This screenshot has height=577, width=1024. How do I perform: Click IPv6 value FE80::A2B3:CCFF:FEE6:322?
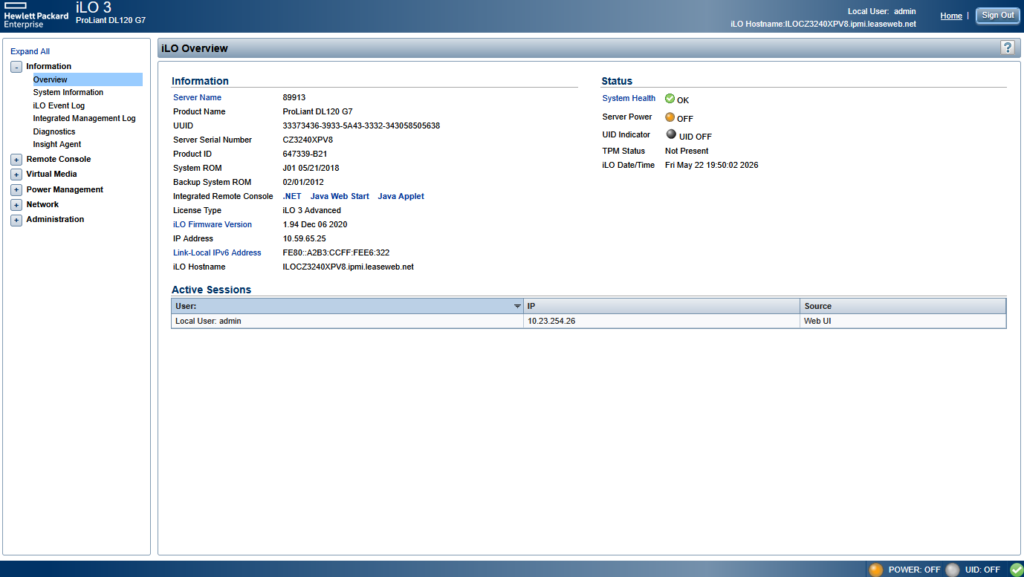click(x=336, y=253)
